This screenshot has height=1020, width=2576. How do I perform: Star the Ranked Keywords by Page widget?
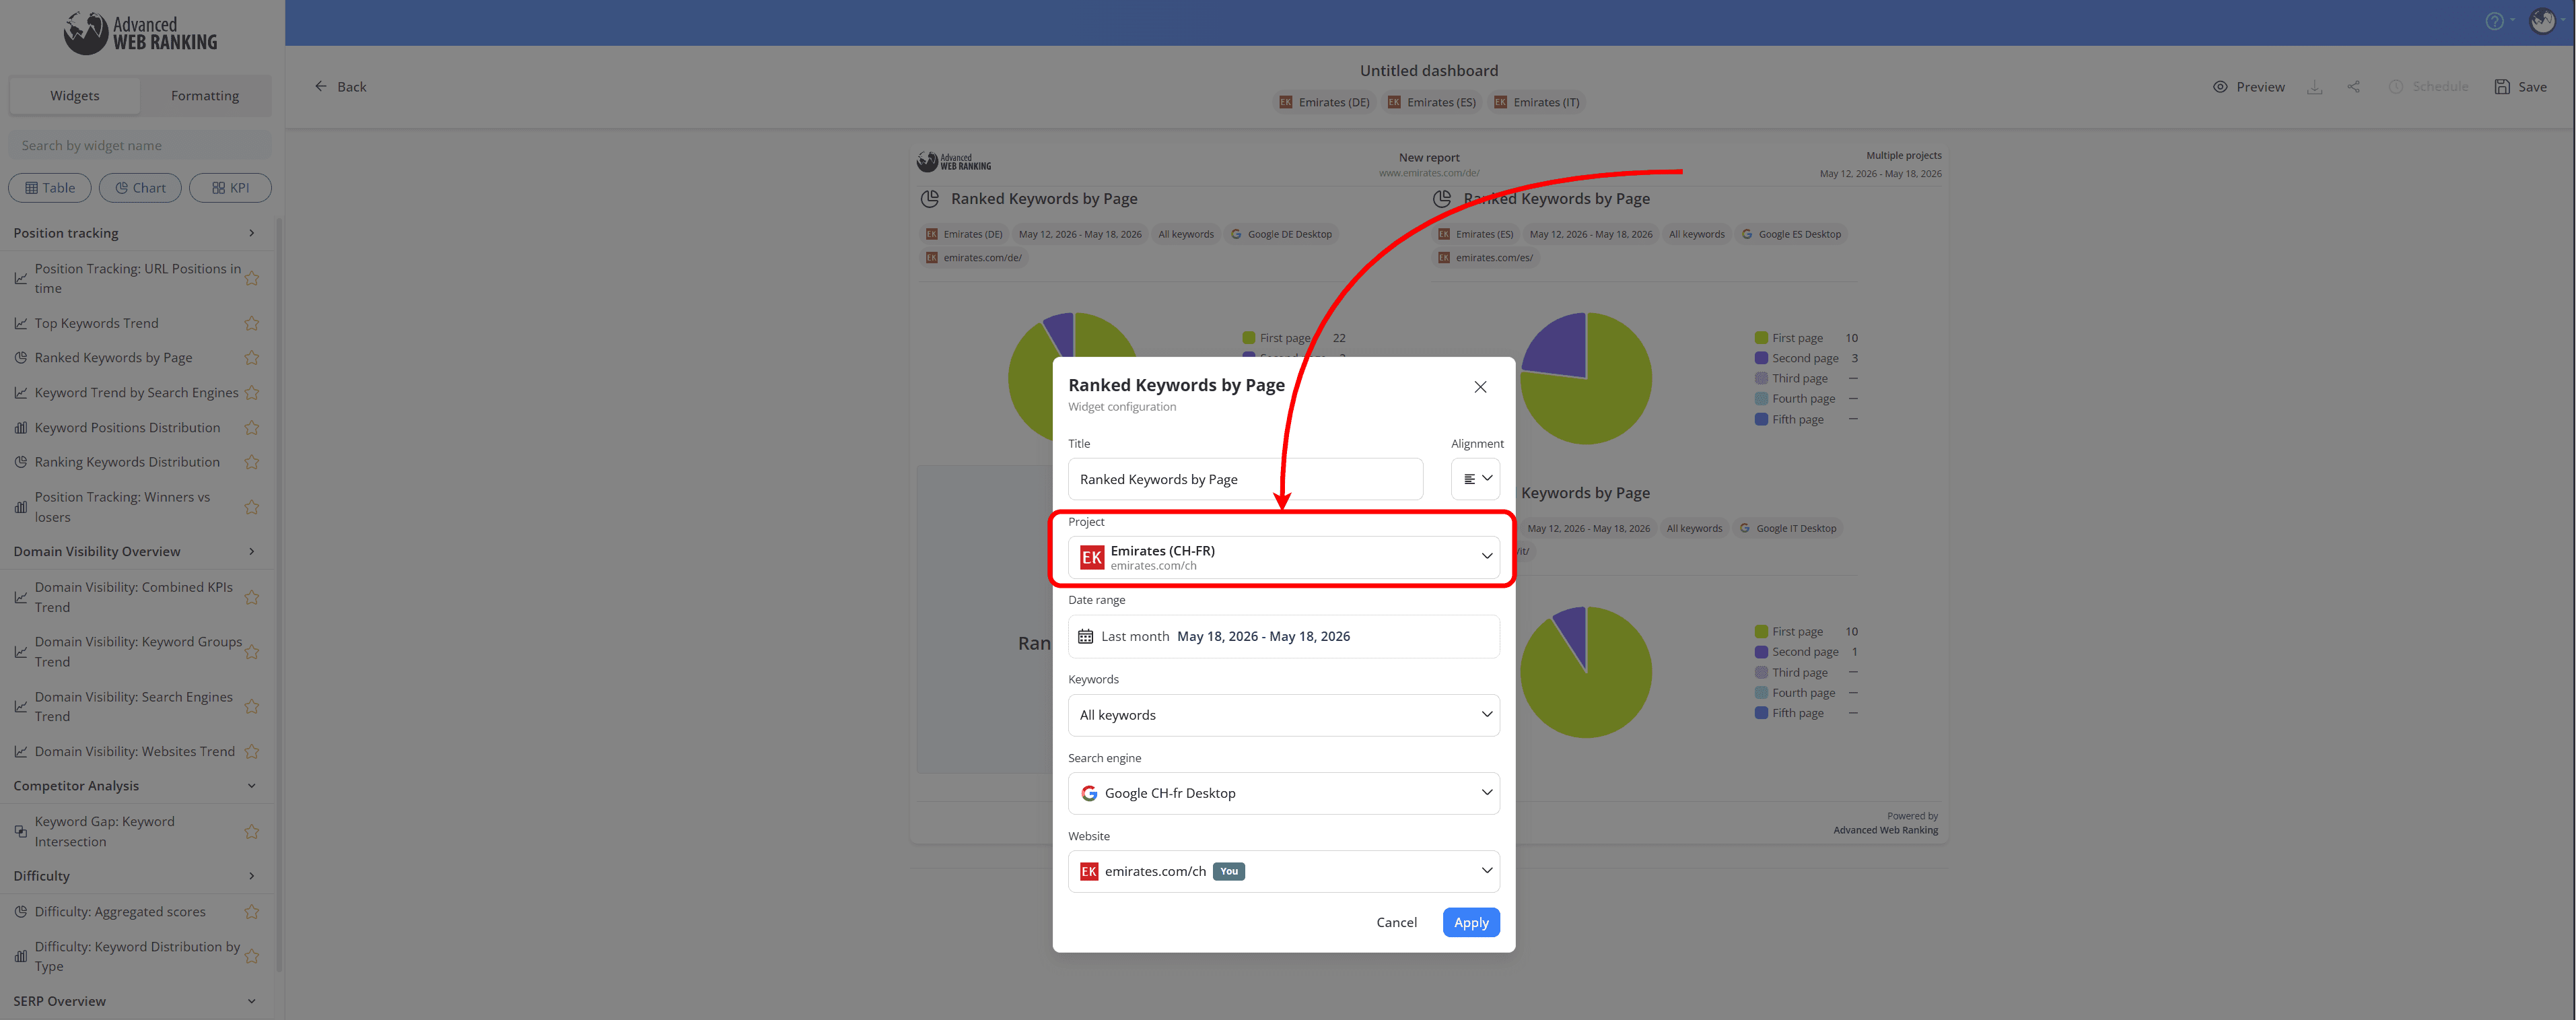point(252,358)
